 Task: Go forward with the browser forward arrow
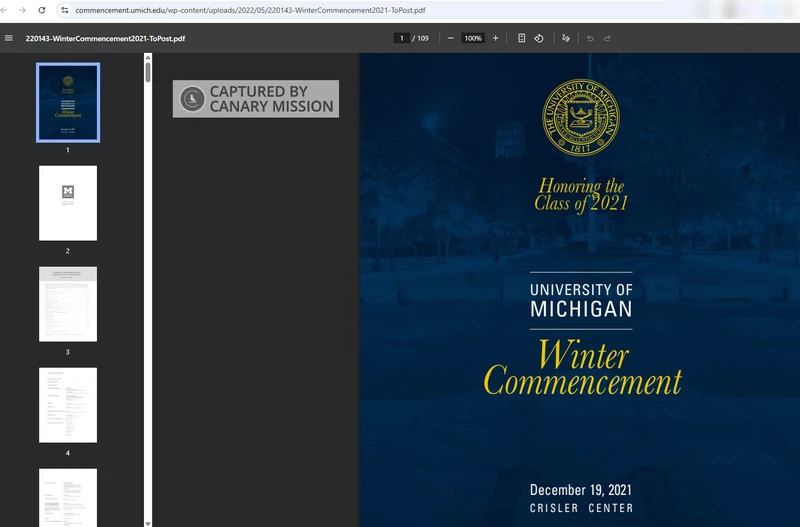click(x=22, y=10)
